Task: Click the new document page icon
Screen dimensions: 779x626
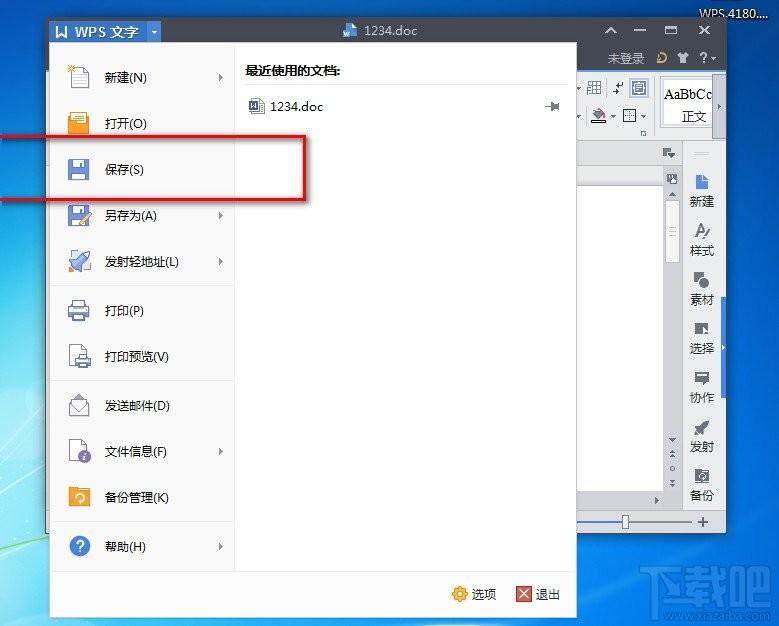Action: (78, 77)
